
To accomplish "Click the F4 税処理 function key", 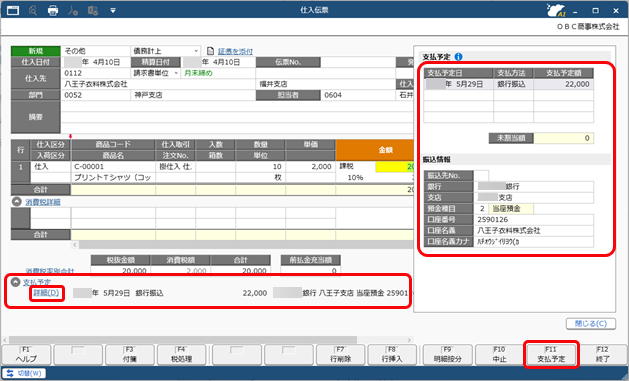I will (x=181, y=355).
